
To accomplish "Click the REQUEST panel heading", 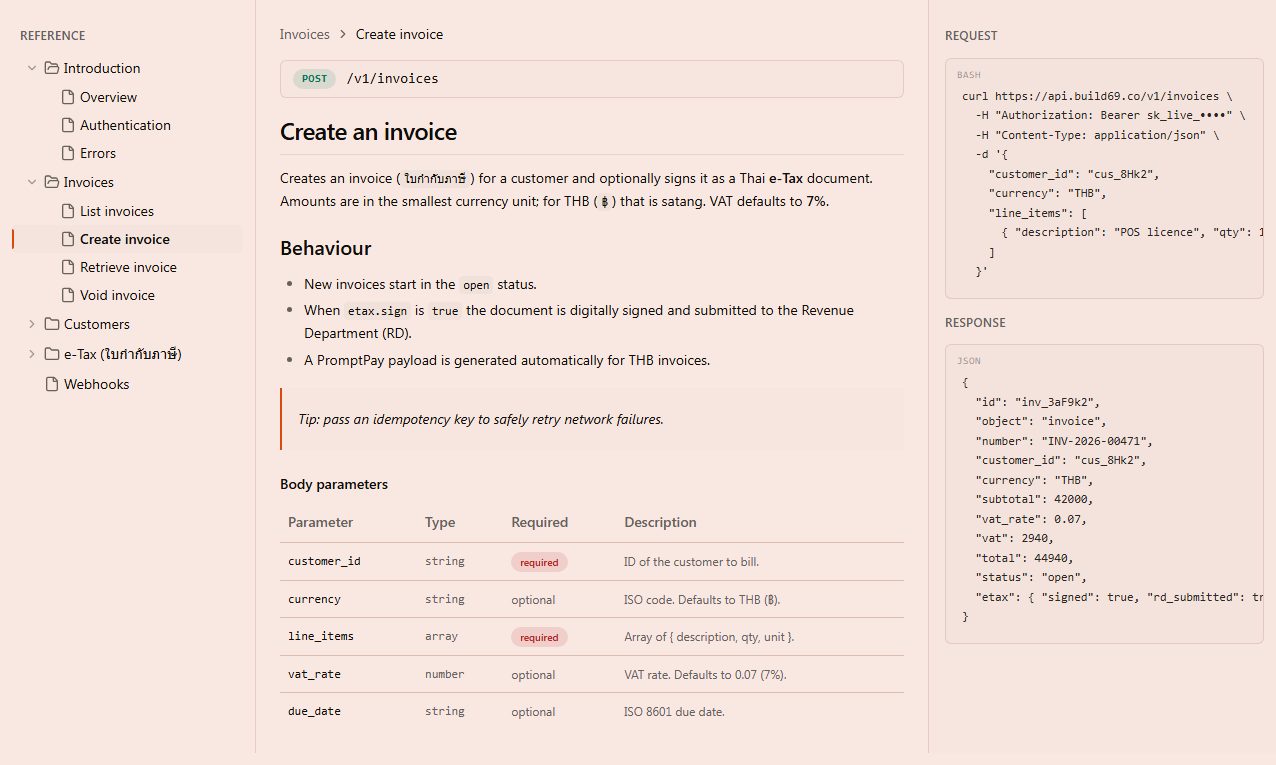I will click(971, 35).
